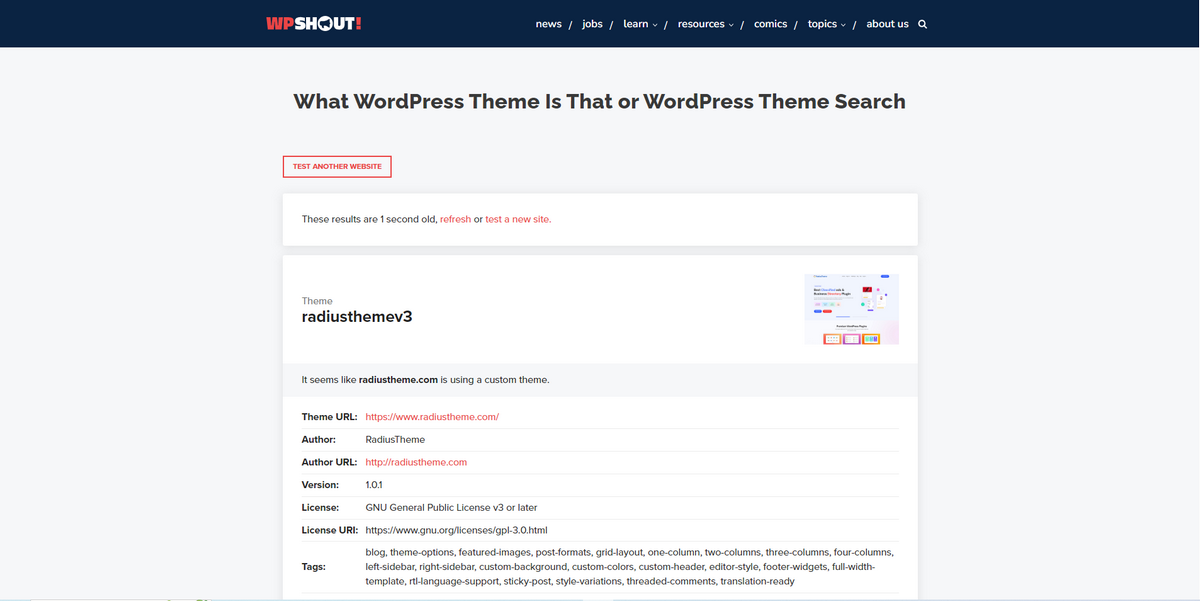The height and width of the screenshot is (601, 1200).
Task: Open the Author URL radiustheme.com link
Action: pos(416,462)
